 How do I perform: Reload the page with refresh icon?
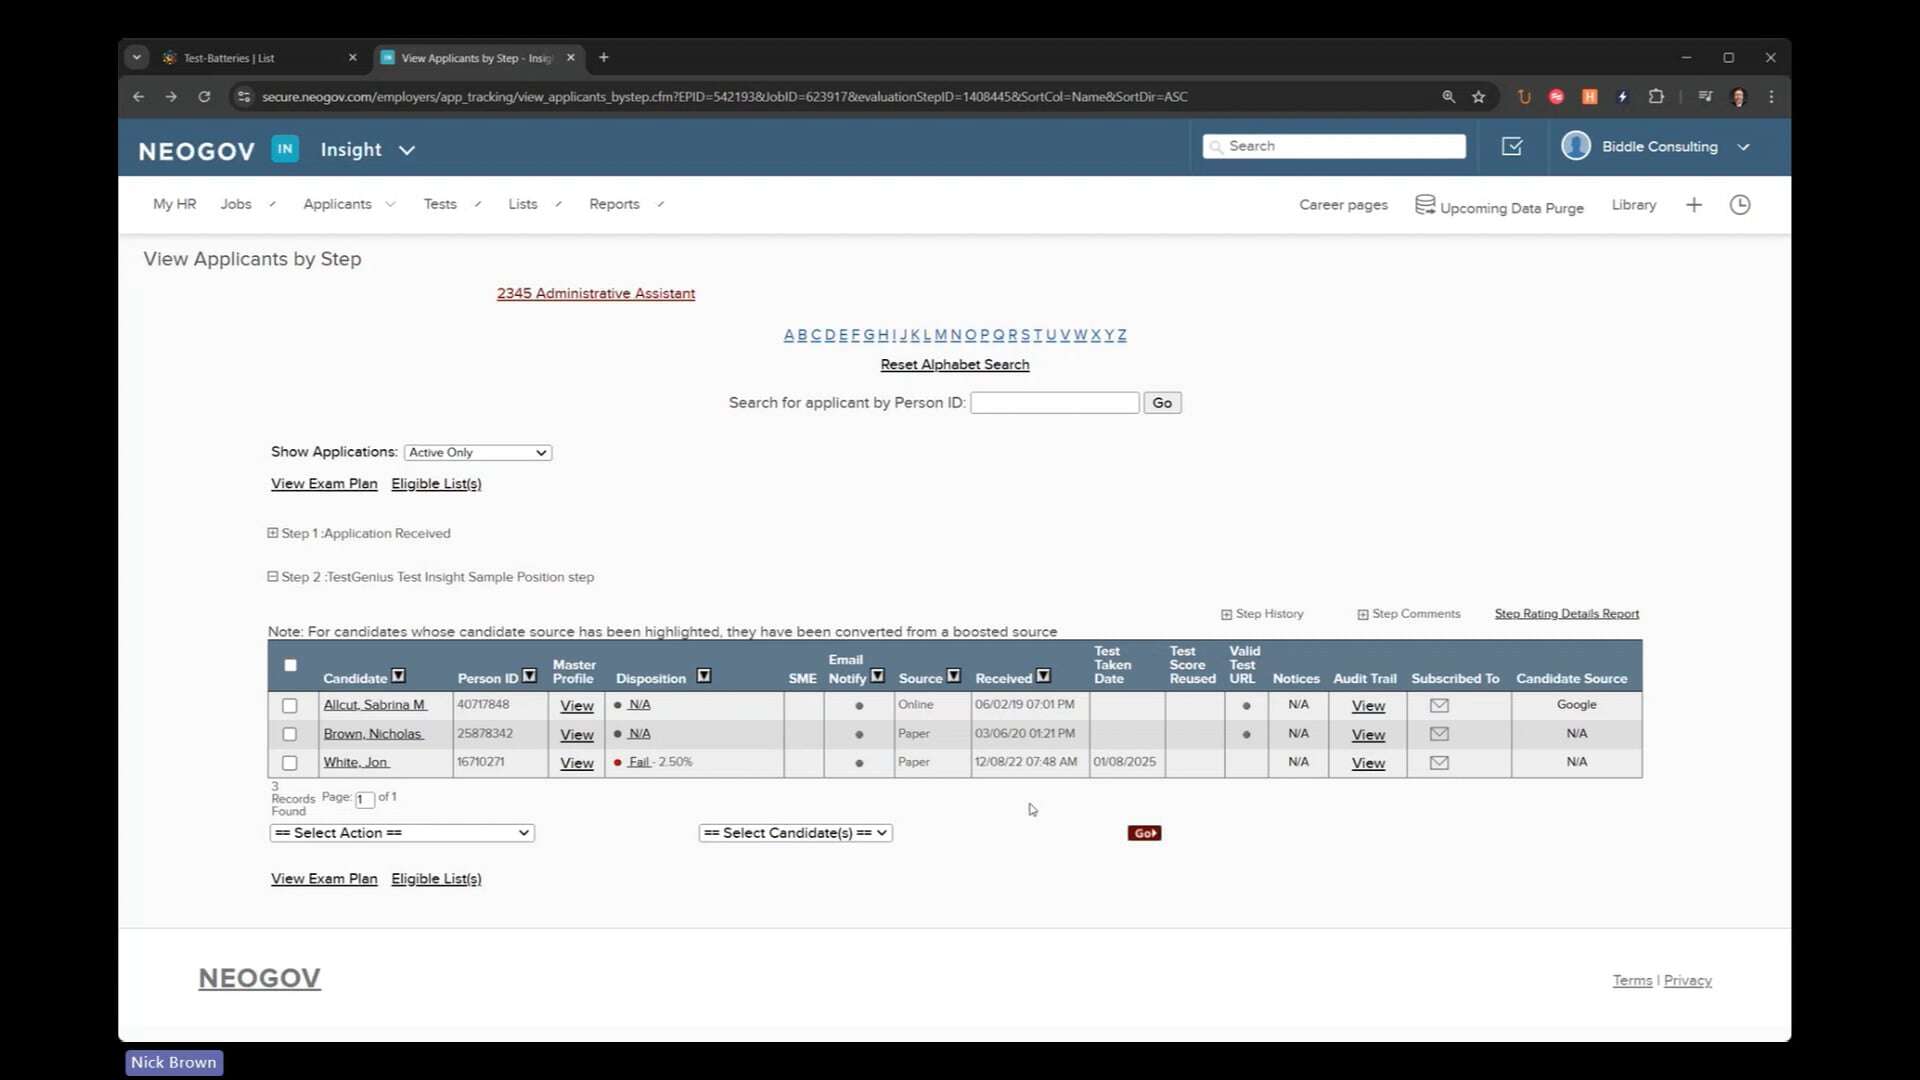click(204, 97)
